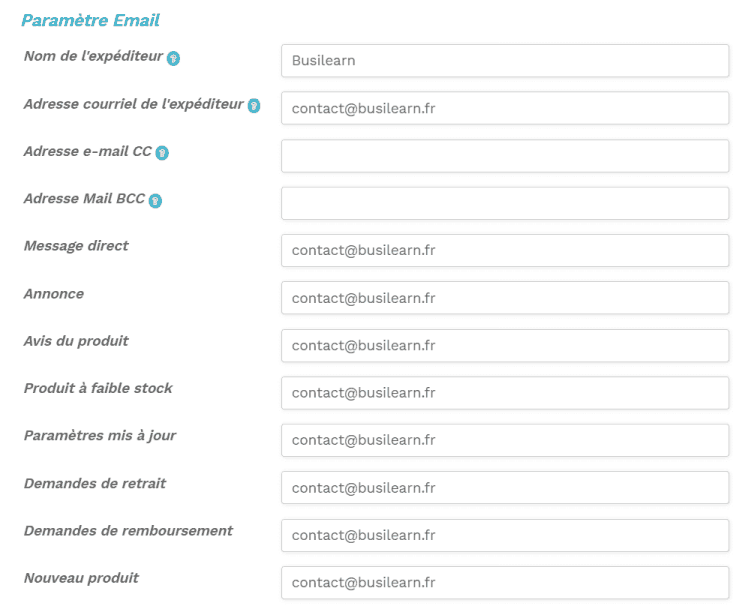This screenshot has width=748, height=609.
Task: Focus the Nom de l'expéditeur input field
Action: (x=505, y=61)
